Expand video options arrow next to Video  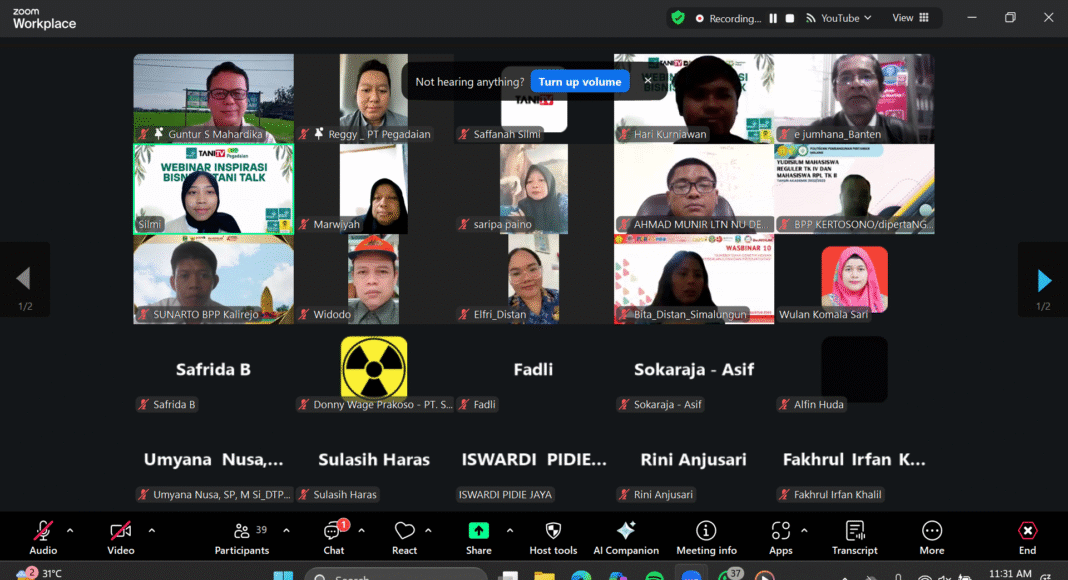(x=151, y=530)
